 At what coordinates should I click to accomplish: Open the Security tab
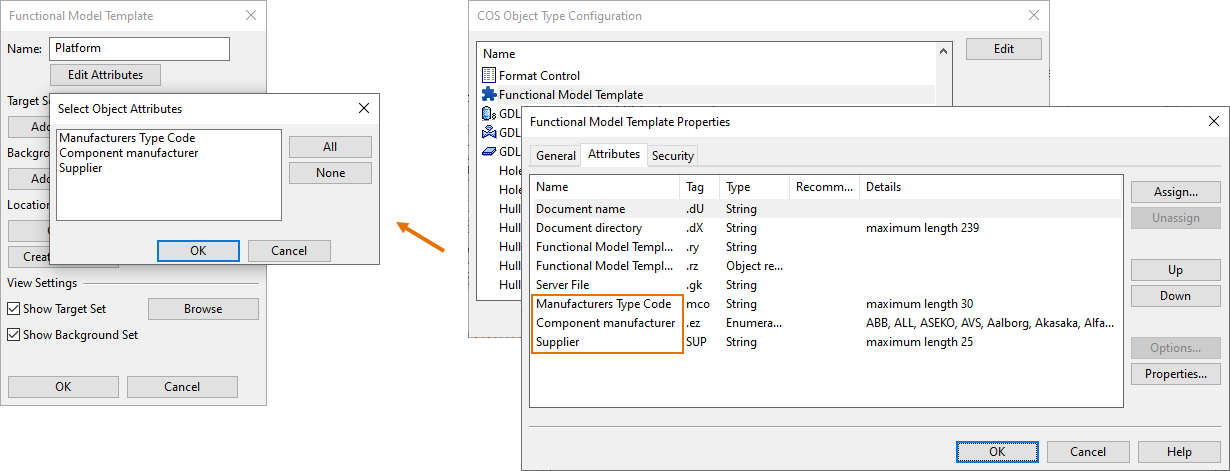(672, 156)
